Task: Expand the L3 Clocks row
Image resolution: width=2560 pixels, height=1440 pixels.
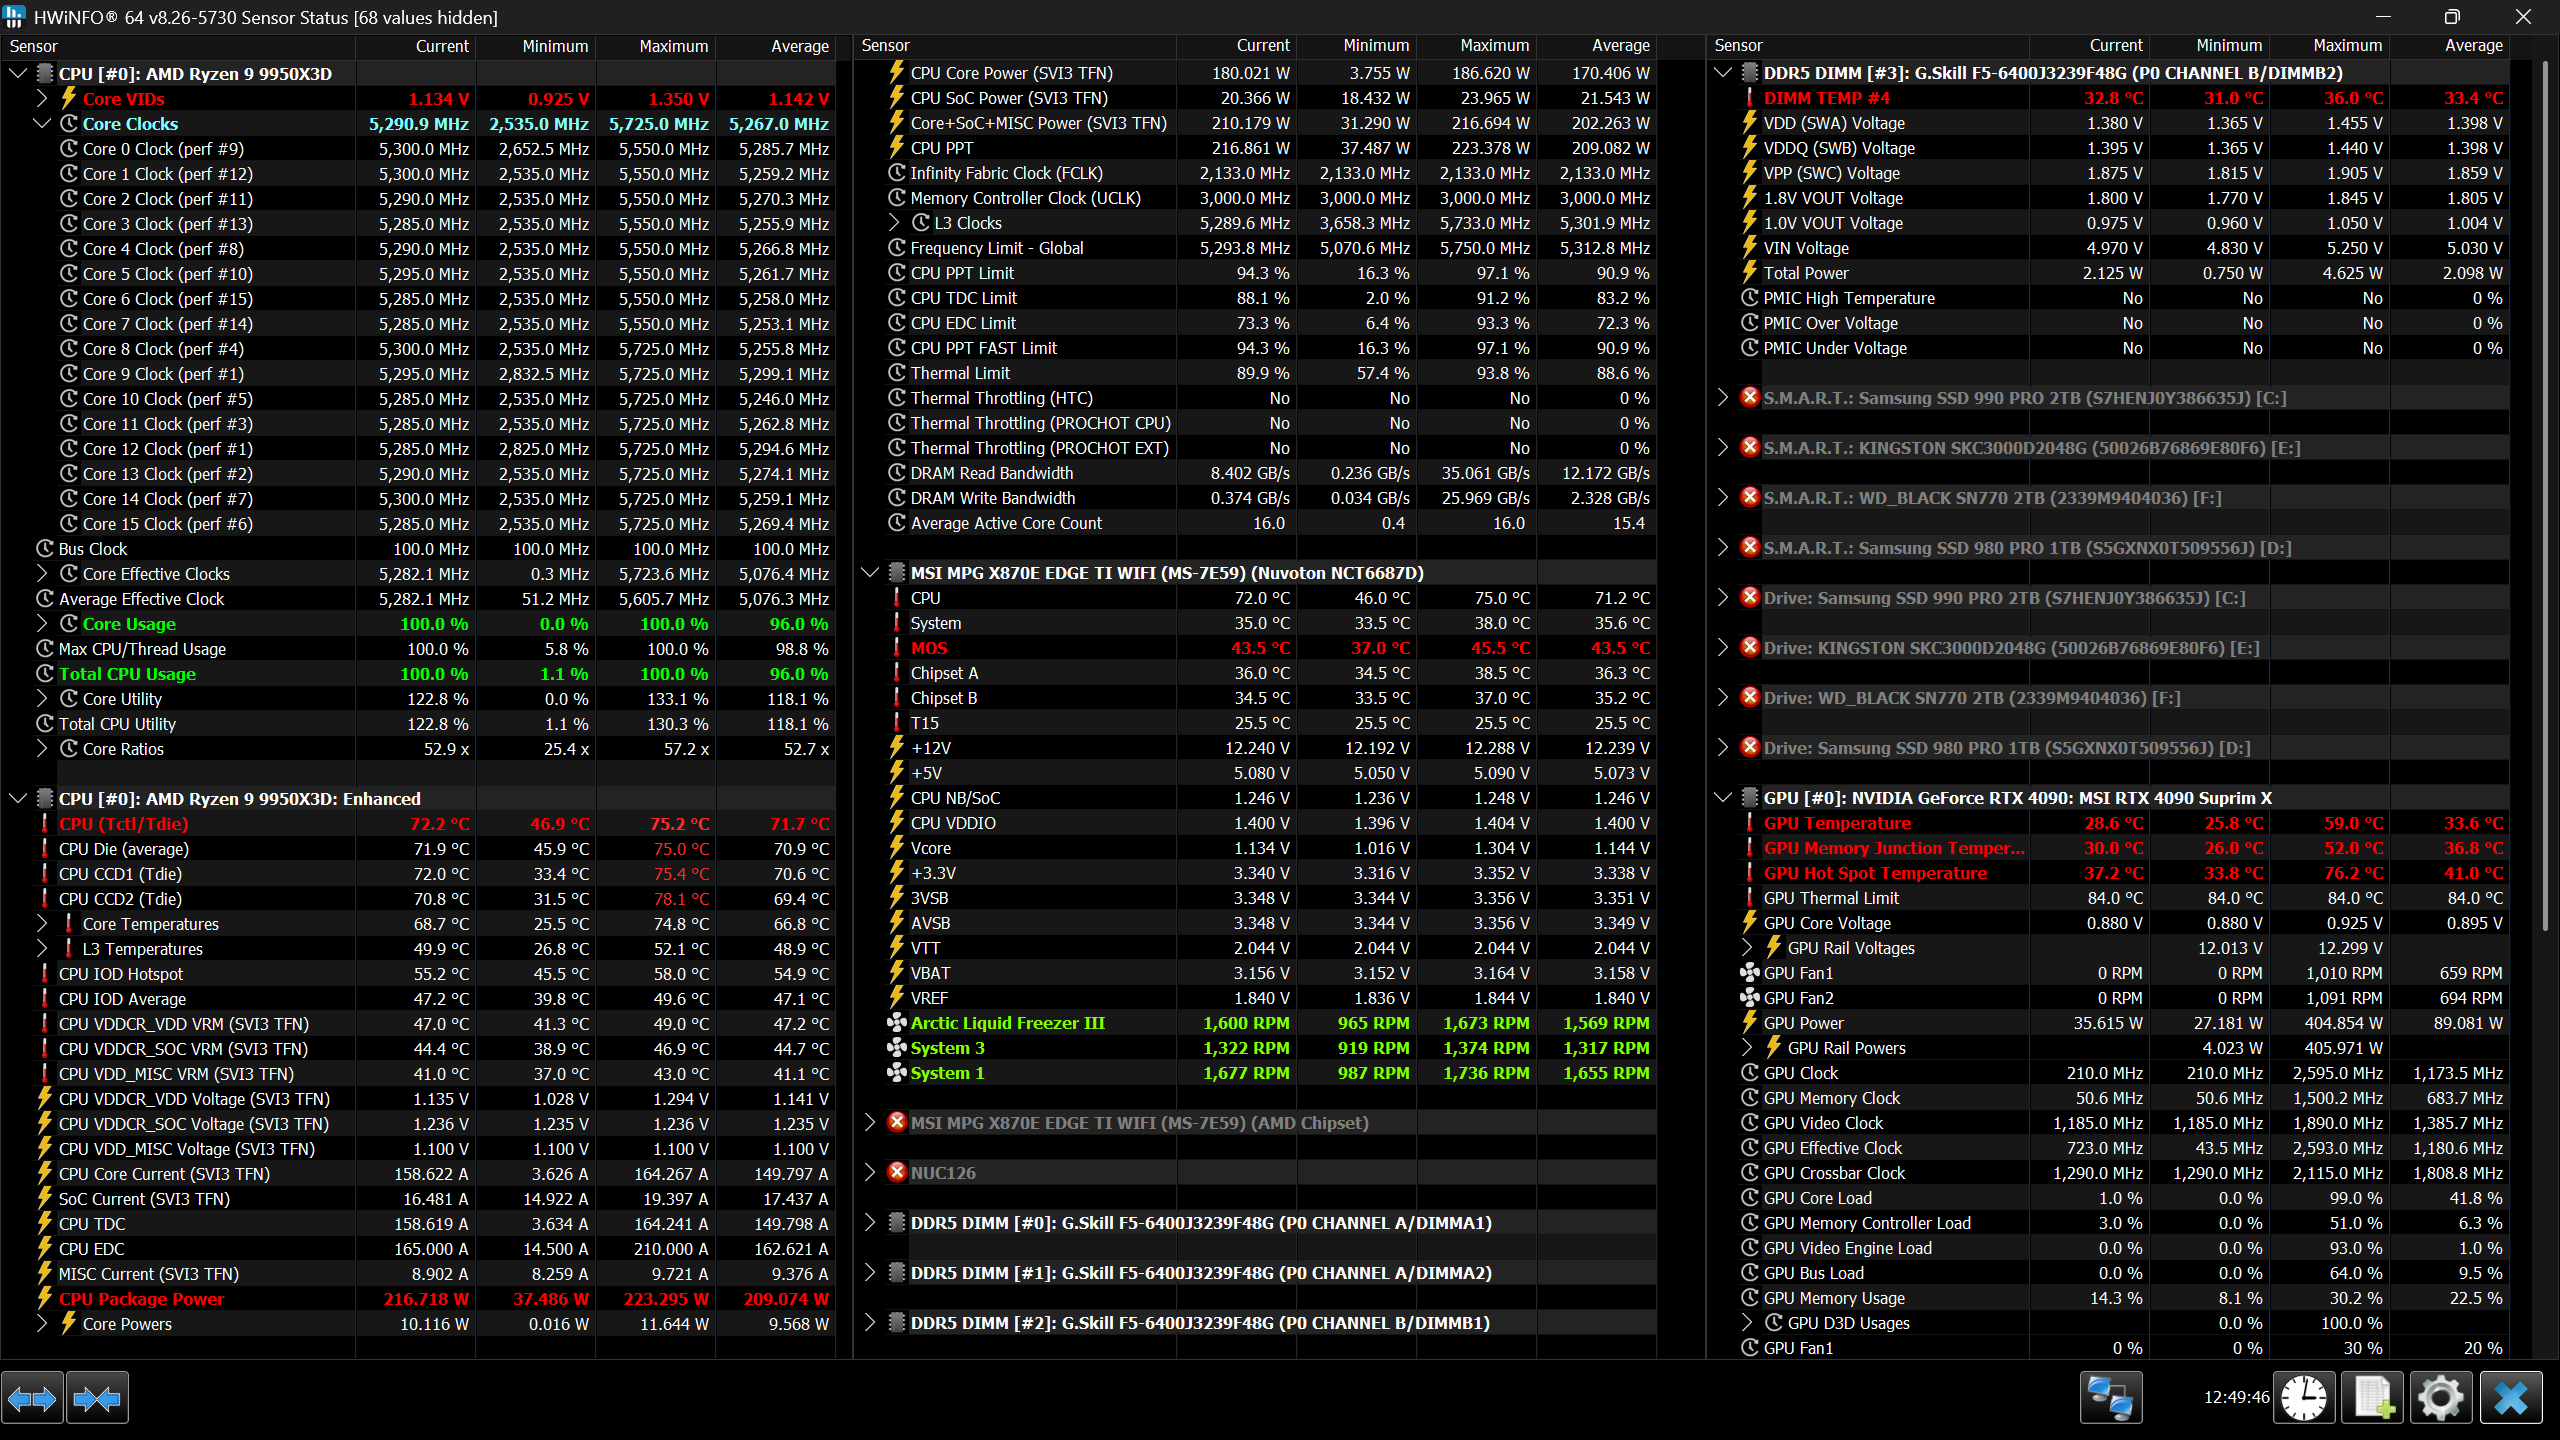Action: pos(895,222)
